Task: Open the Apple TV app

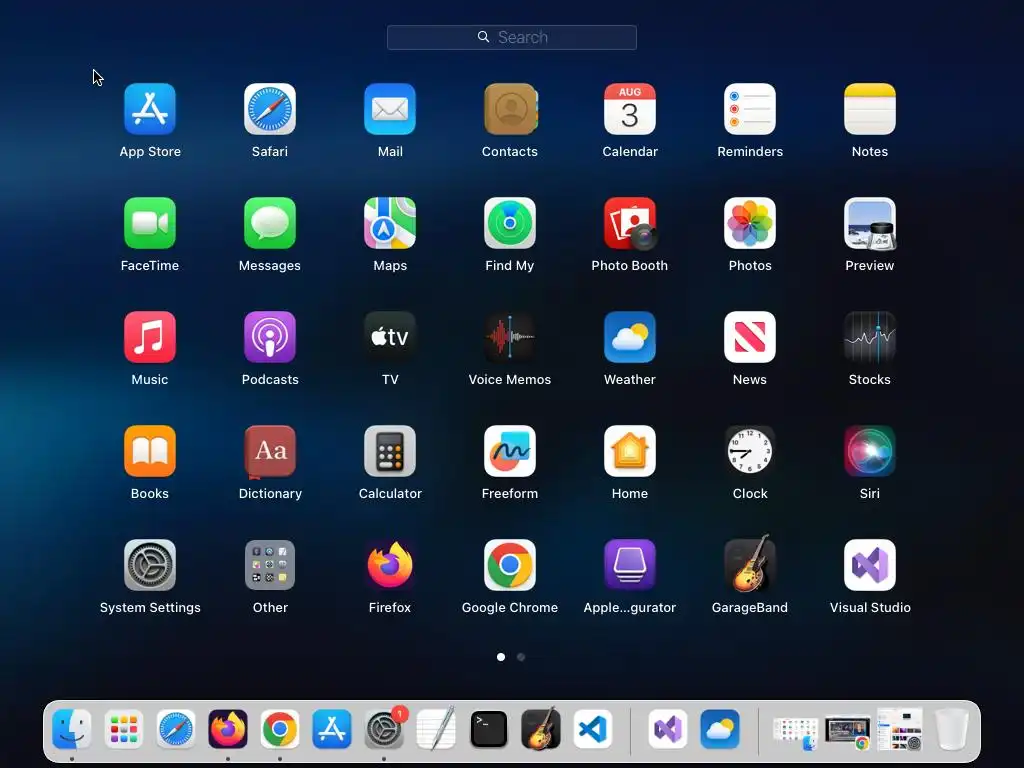Action: pyautogui.click(x=390, y=337)
